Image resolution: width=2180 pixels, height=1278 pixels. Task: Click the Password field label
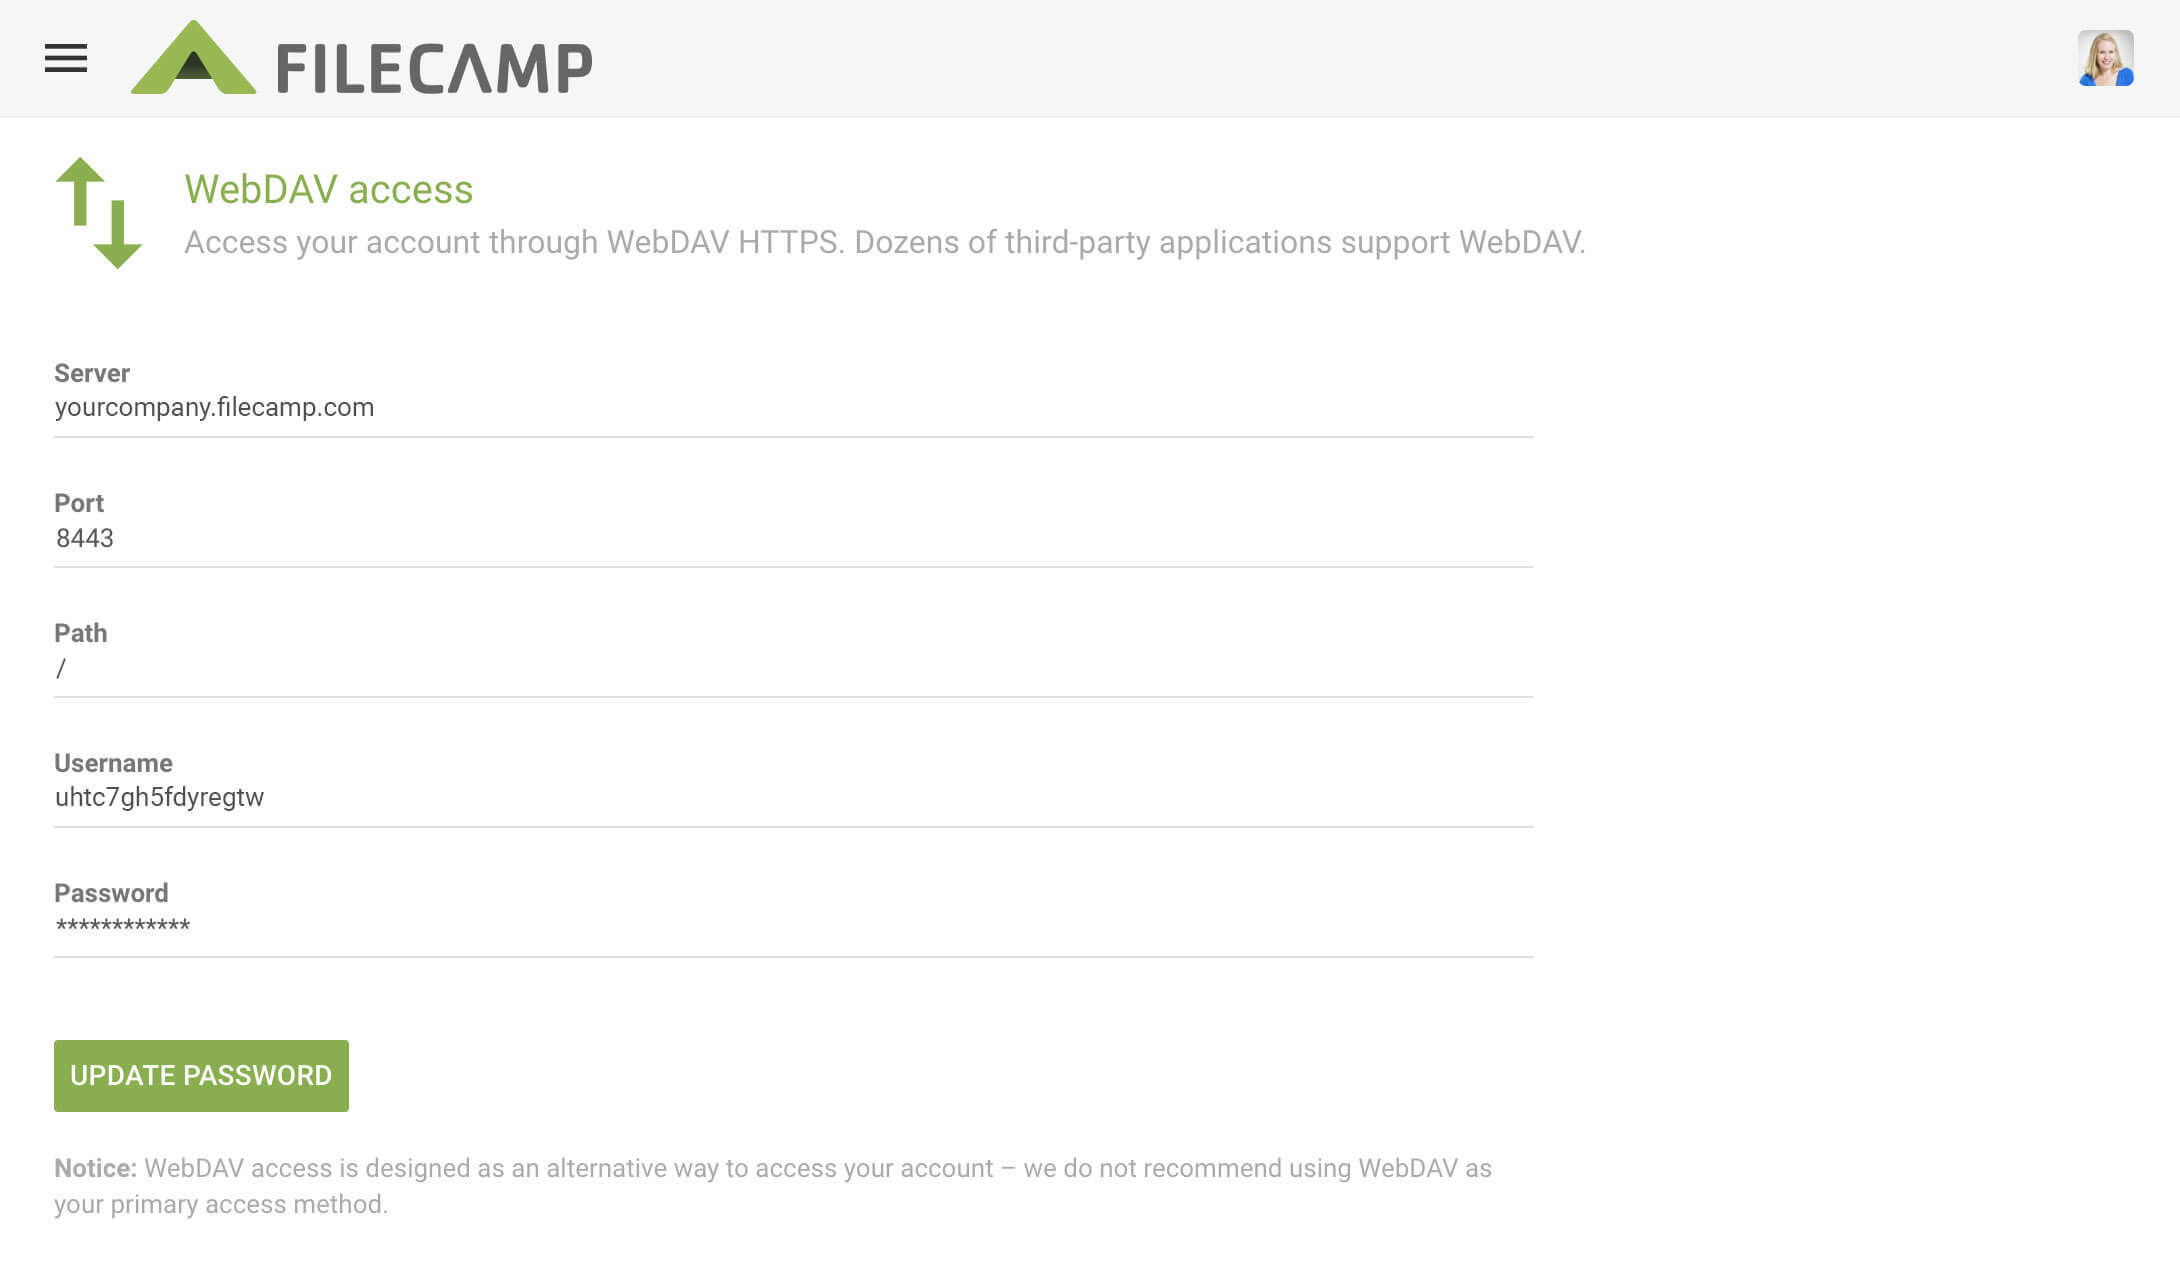point(111,893)
